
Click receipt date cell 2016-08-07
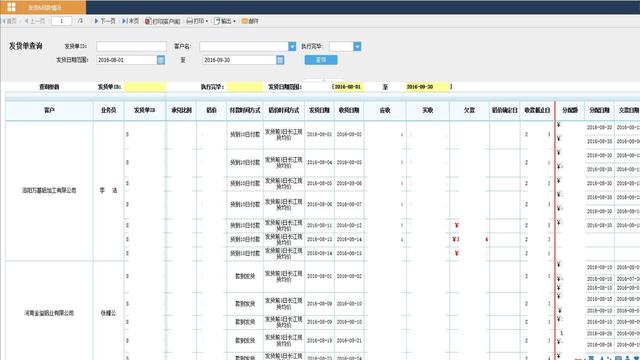pyautogui.click(x=349, y=204)
